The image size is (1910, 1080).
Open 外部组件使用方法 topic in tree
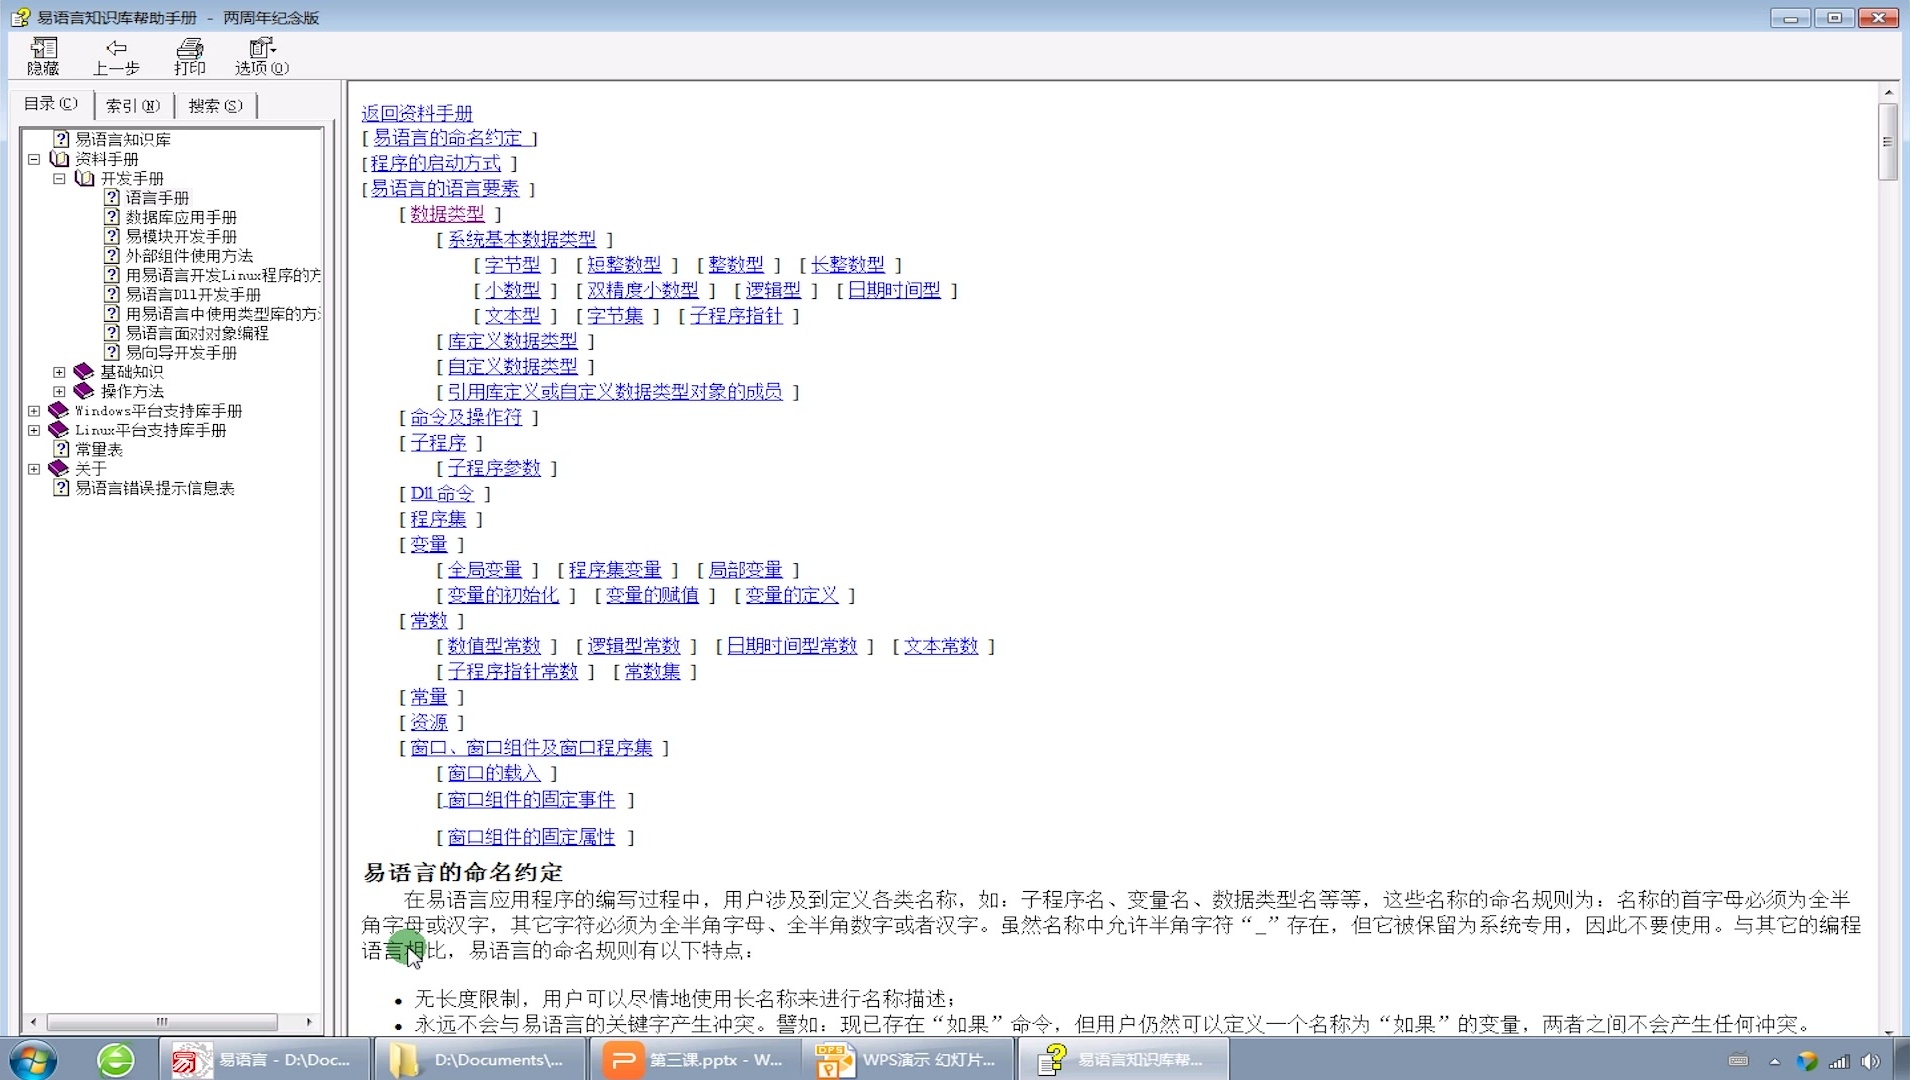(189, 256)
